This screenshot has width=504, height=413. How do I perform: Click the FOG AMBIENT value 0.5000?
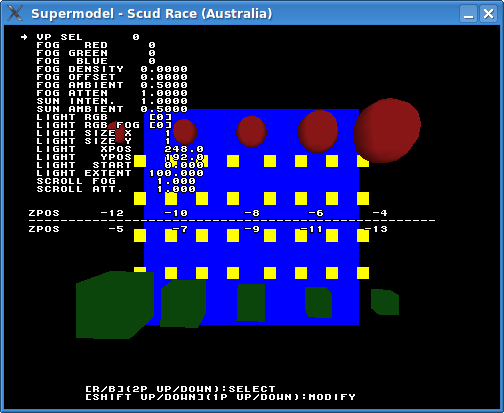coord(164,85)
